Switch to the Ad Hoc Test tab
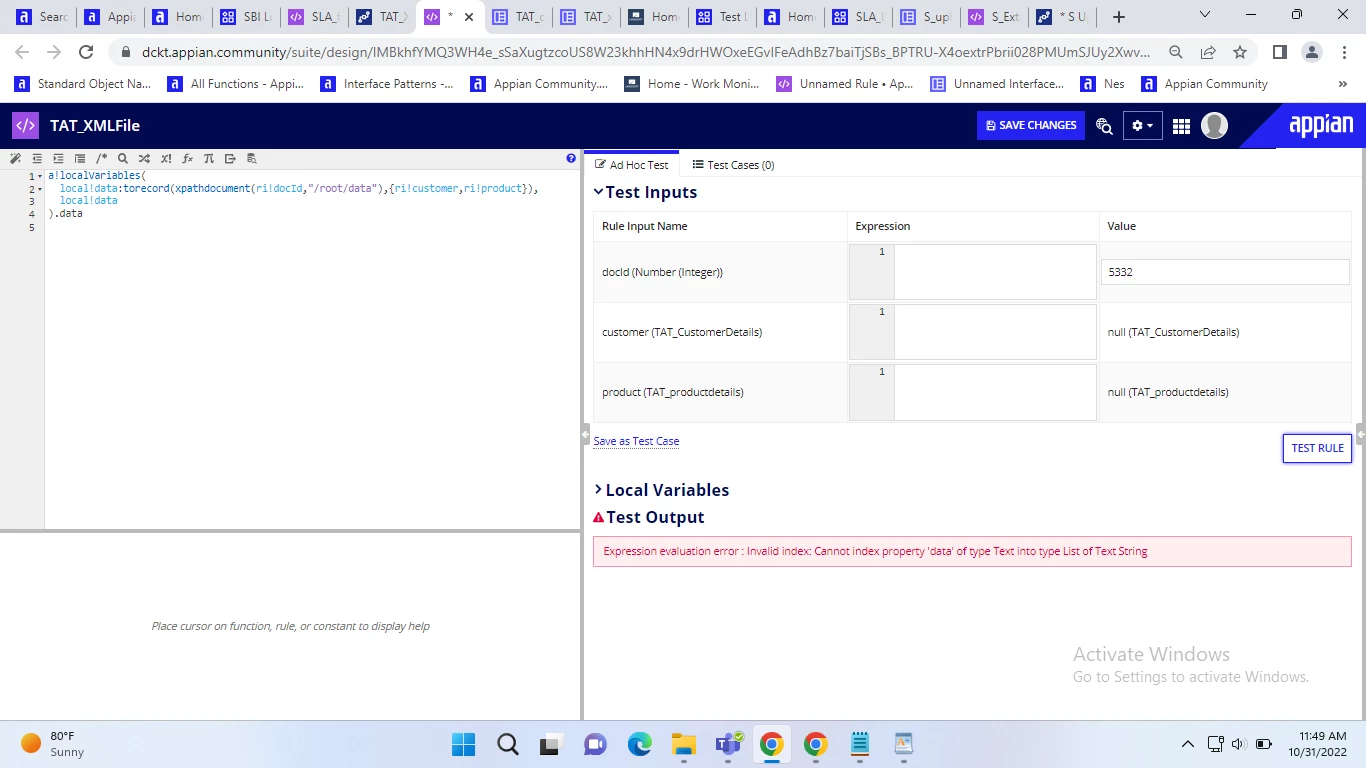1366x768 pixels. [632, 165]
